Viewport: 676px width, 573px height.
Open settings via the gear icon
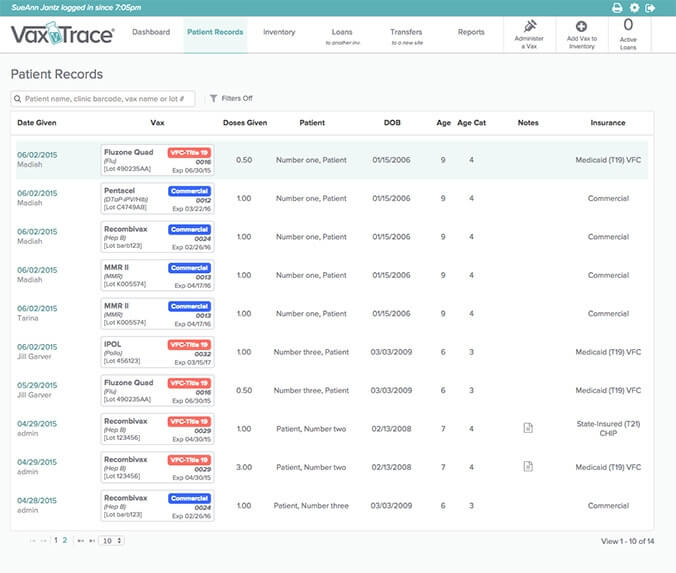[634, 8]
